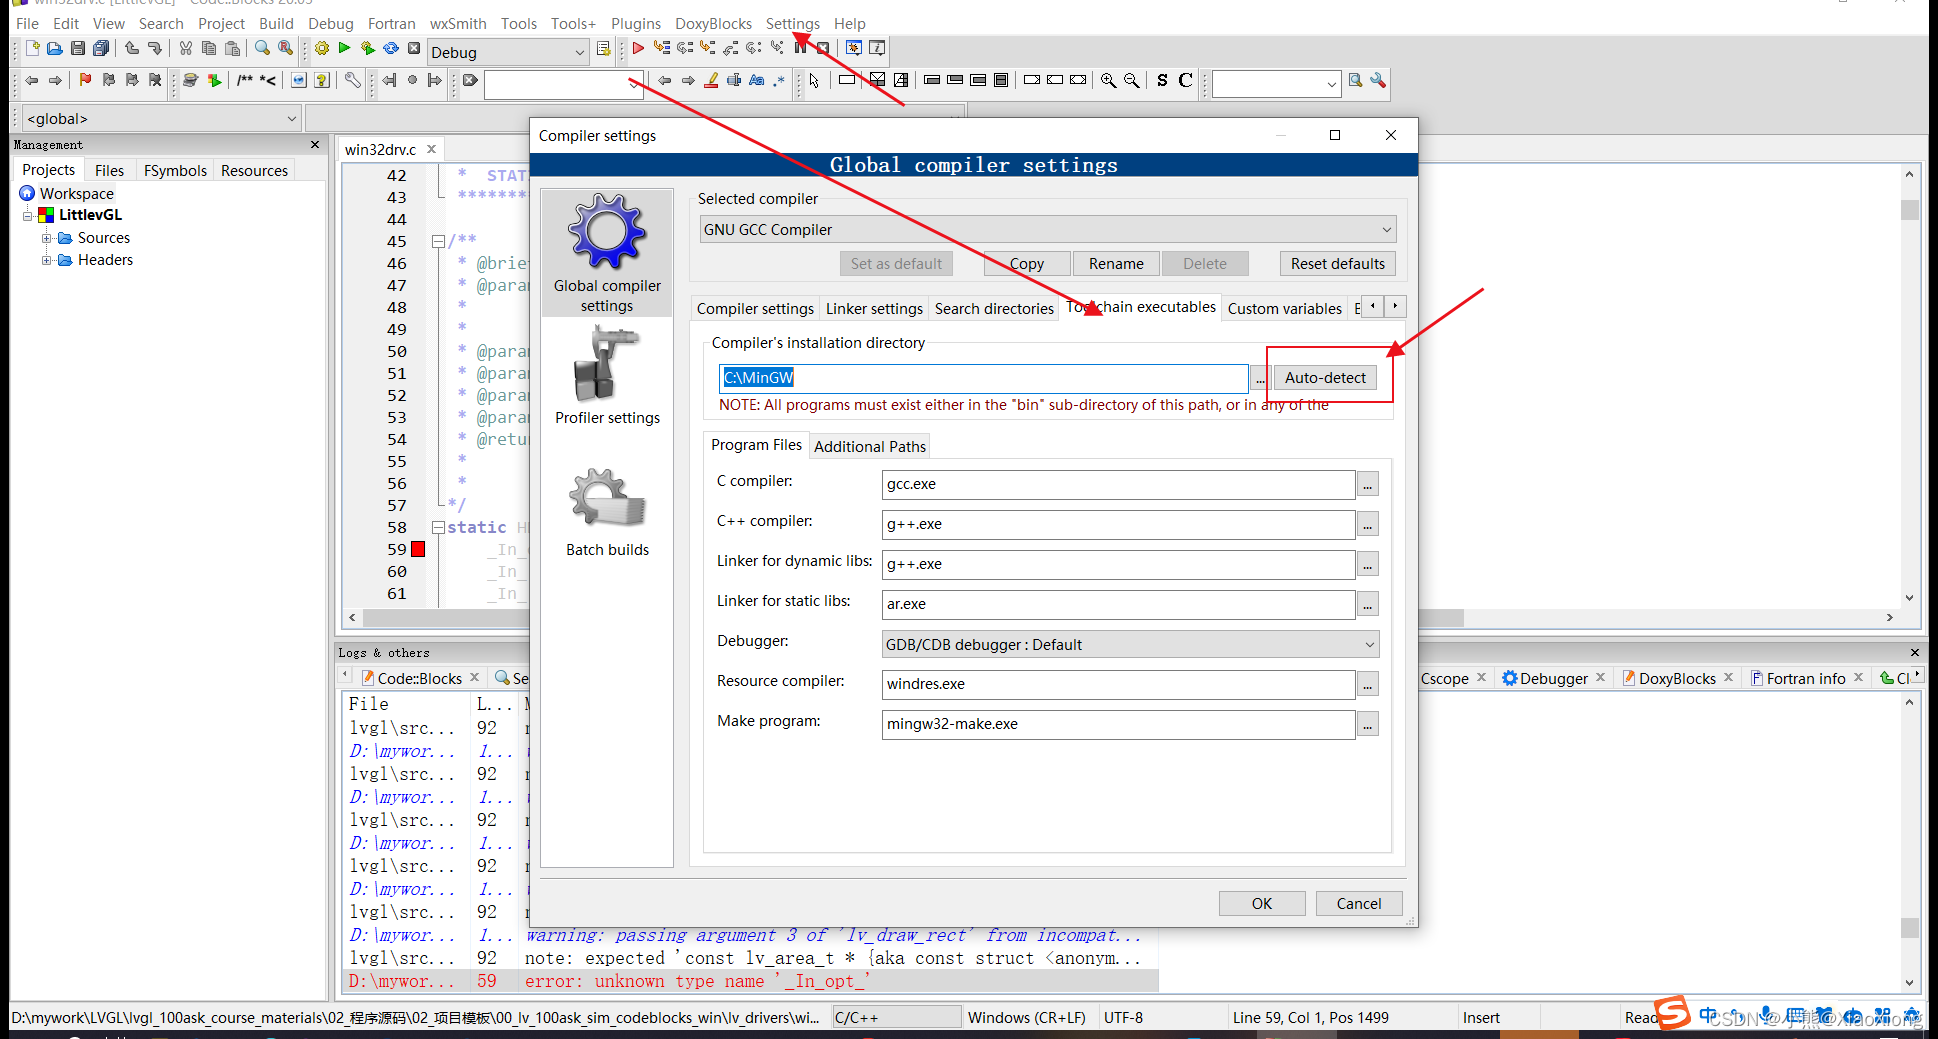The image size is (1938, 1039).
Task: Click the build log vertical scrollbar
Action: [1909, 842]
